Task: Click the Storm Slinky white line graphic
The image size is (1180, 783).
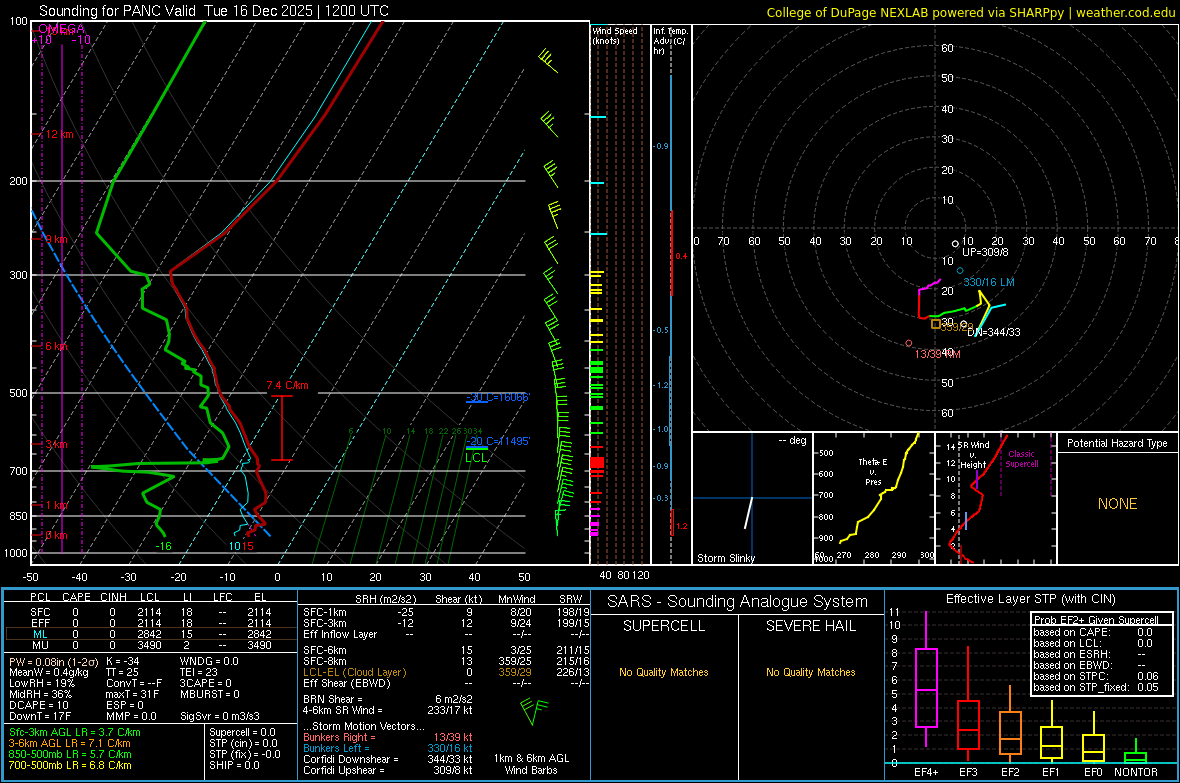Action: 749,513
